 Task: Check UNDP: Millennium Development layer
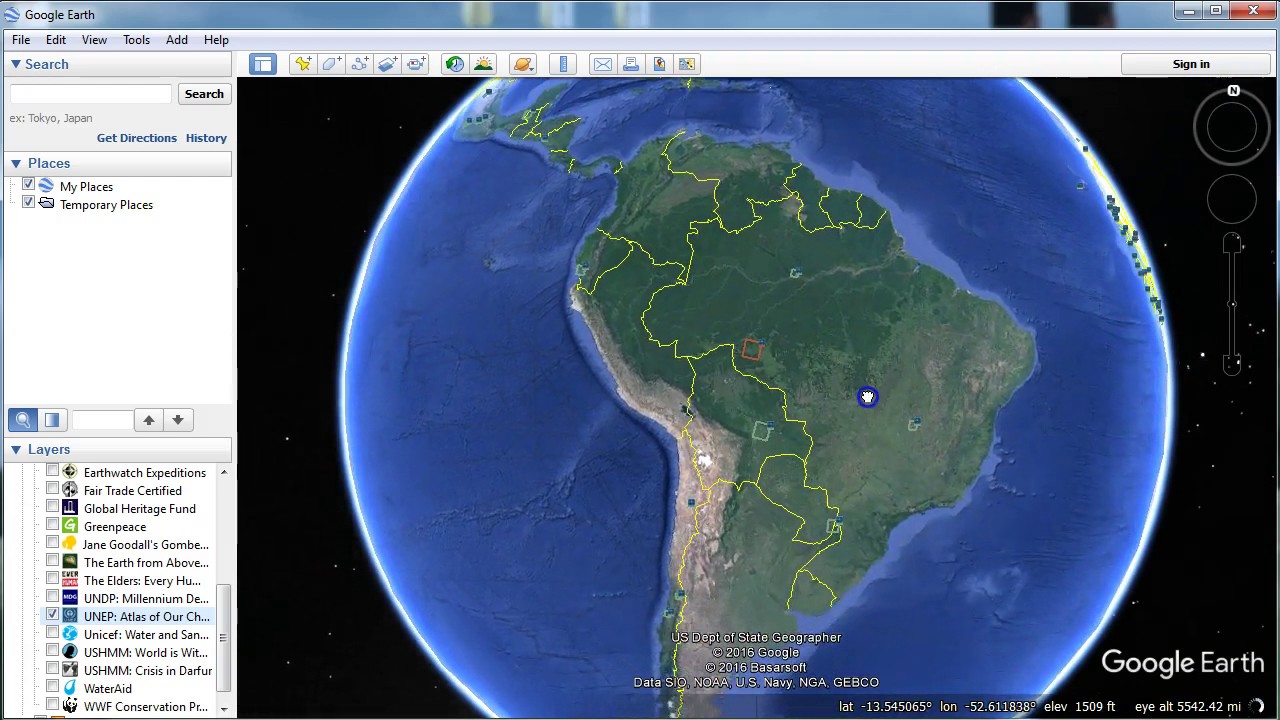pyautogui.click(x=52, y=598)
